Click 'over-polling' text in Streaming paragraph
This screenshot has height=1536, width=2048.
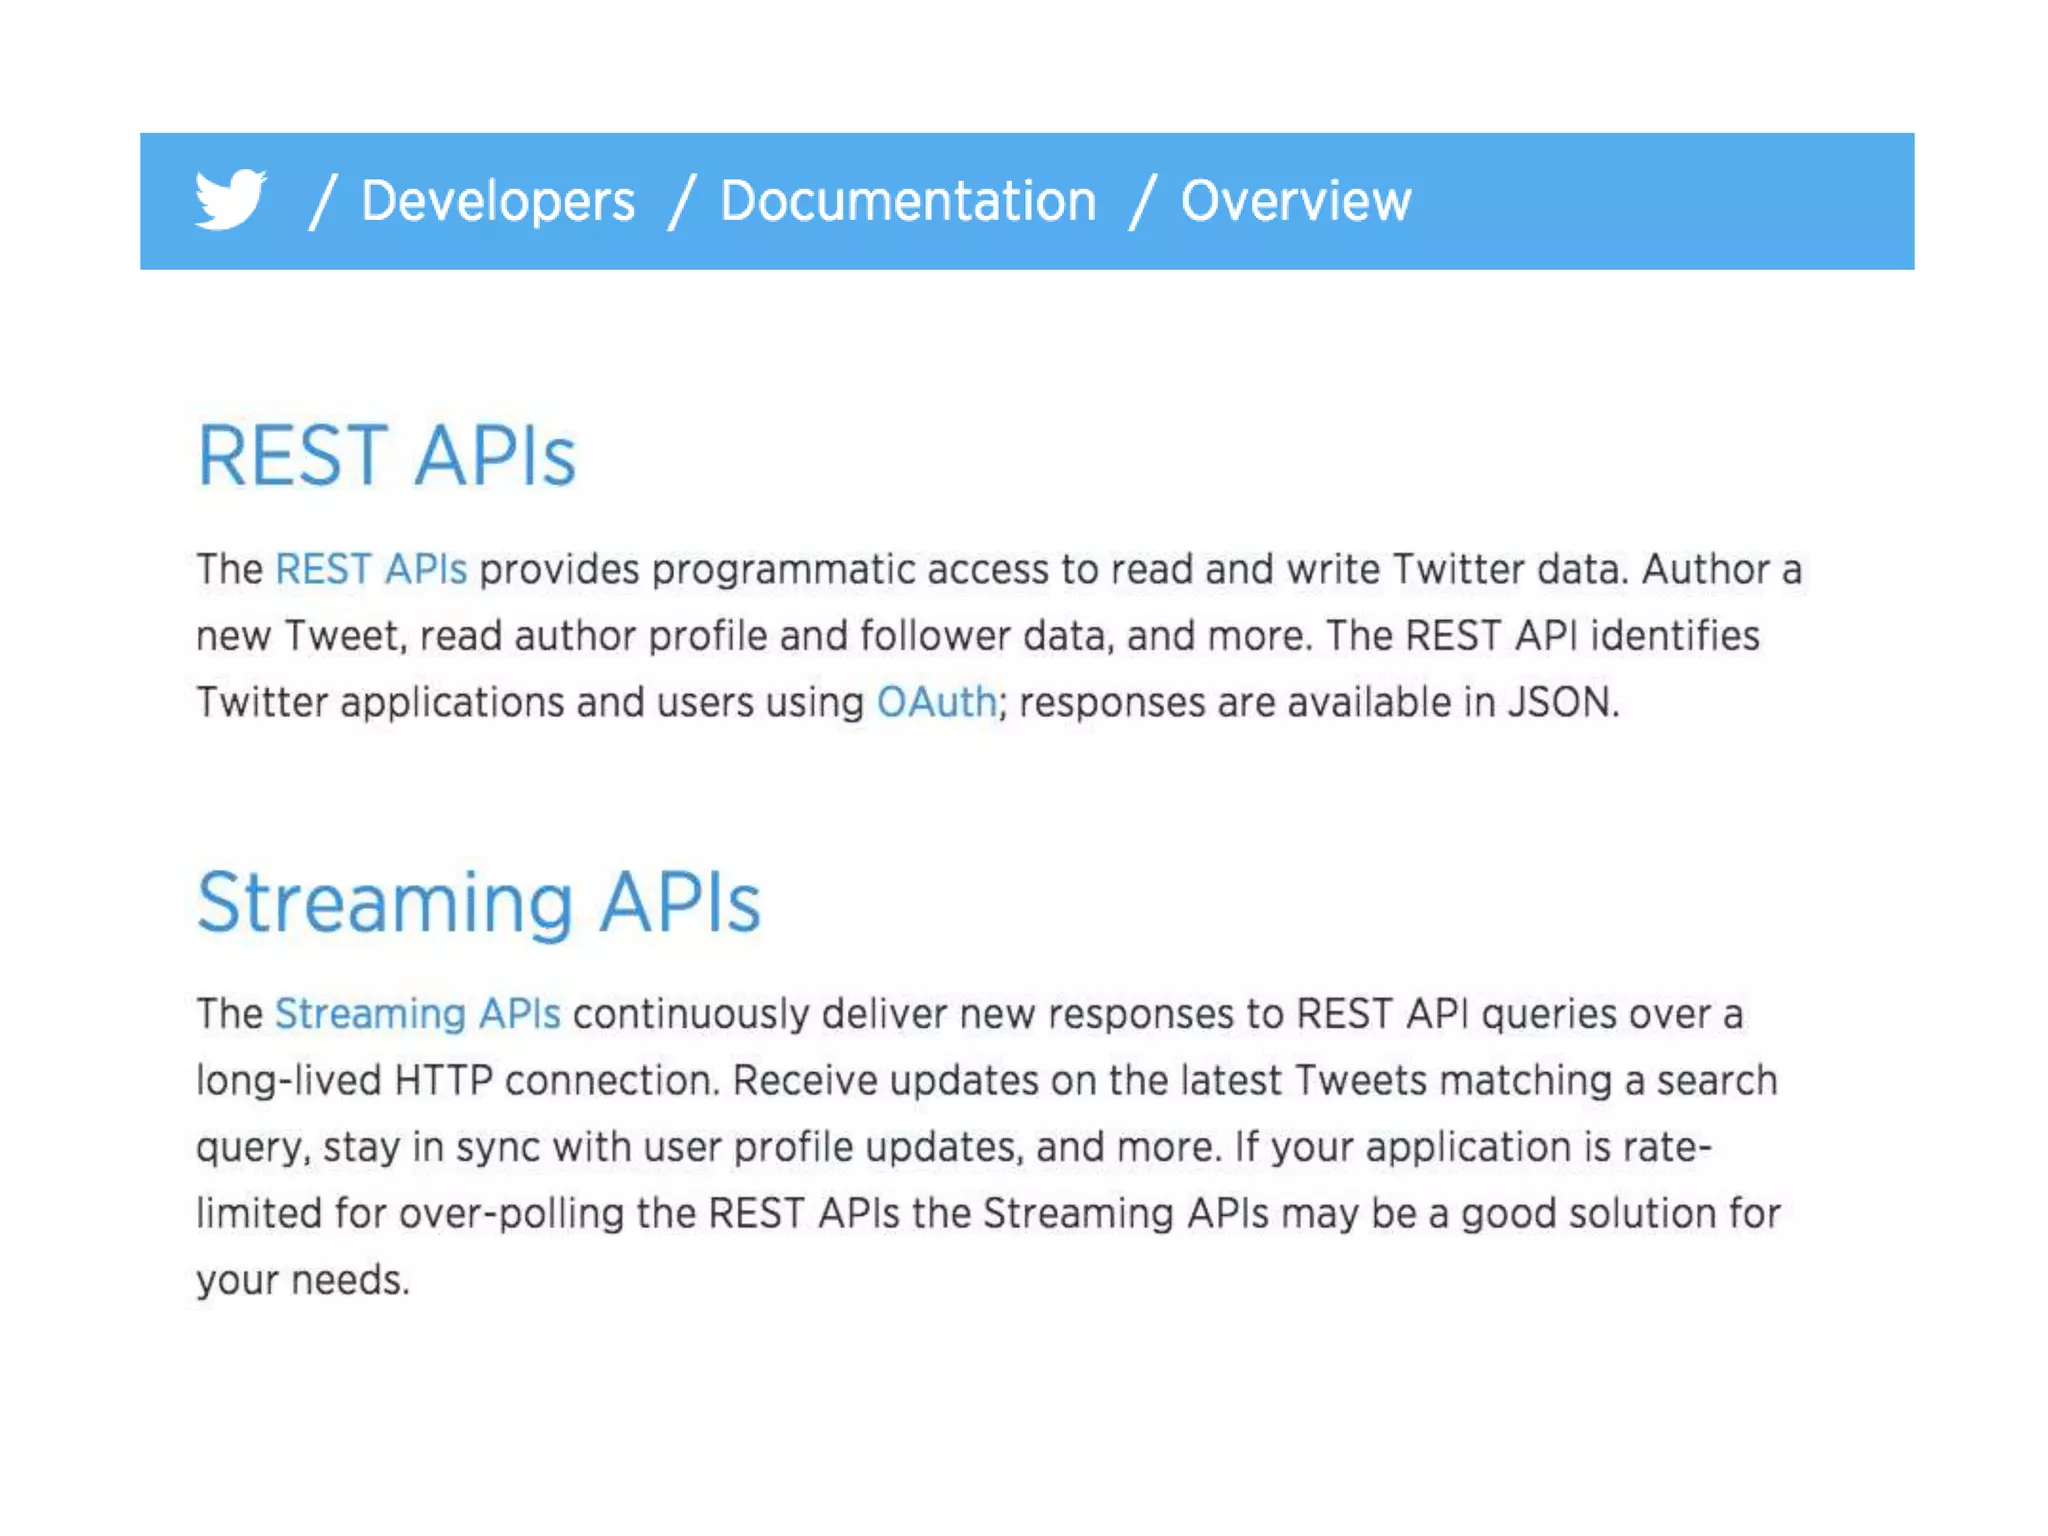point(511,1214)
